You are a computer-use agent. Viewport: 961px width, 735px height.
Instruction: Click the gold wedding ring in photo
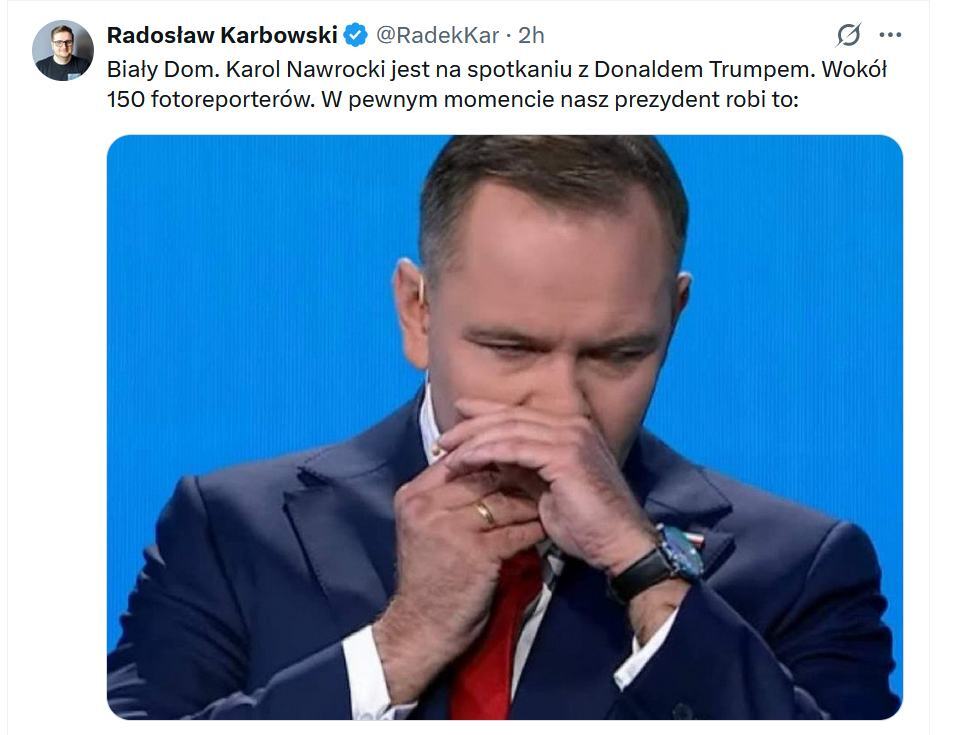486,514
